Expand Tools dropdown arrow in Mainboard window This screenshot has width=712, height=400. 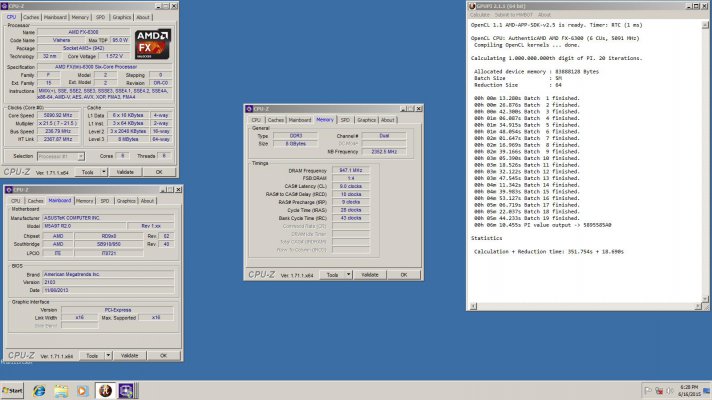[109, 356]
